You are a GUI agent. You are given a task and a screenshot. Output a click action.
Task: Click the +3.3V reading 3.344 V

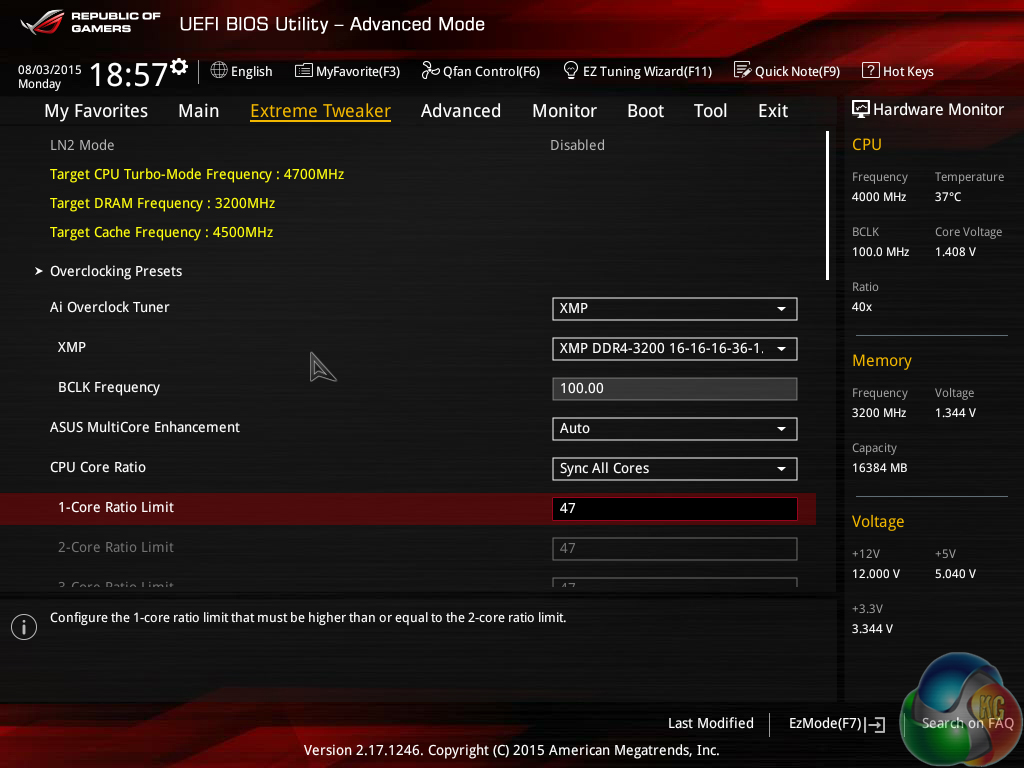pos(872,628)
